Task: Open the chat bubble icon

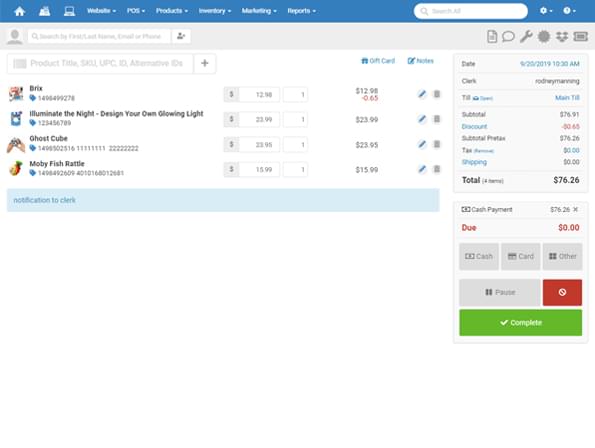Action: [x=508, y=36]
